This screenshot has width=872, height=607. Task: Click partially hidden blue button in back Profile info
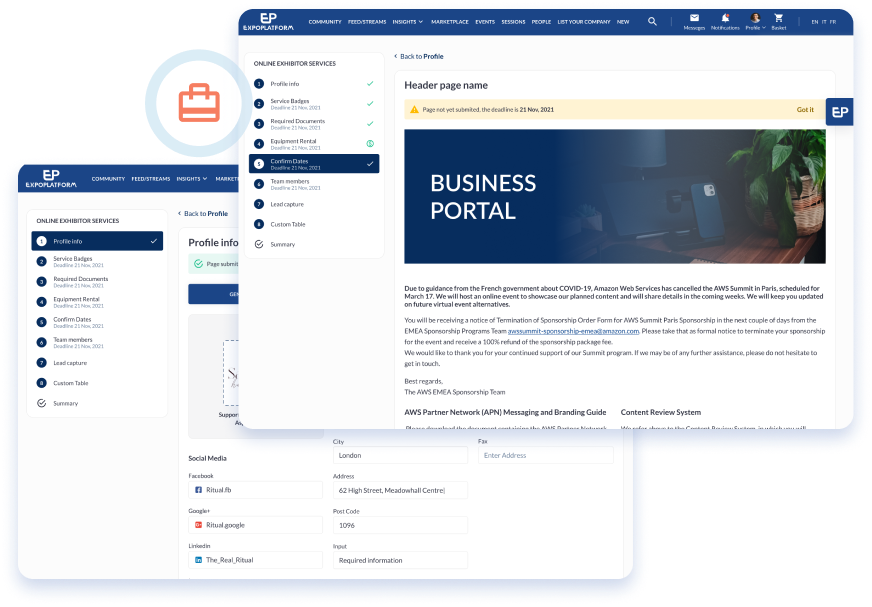click(214, 294)
